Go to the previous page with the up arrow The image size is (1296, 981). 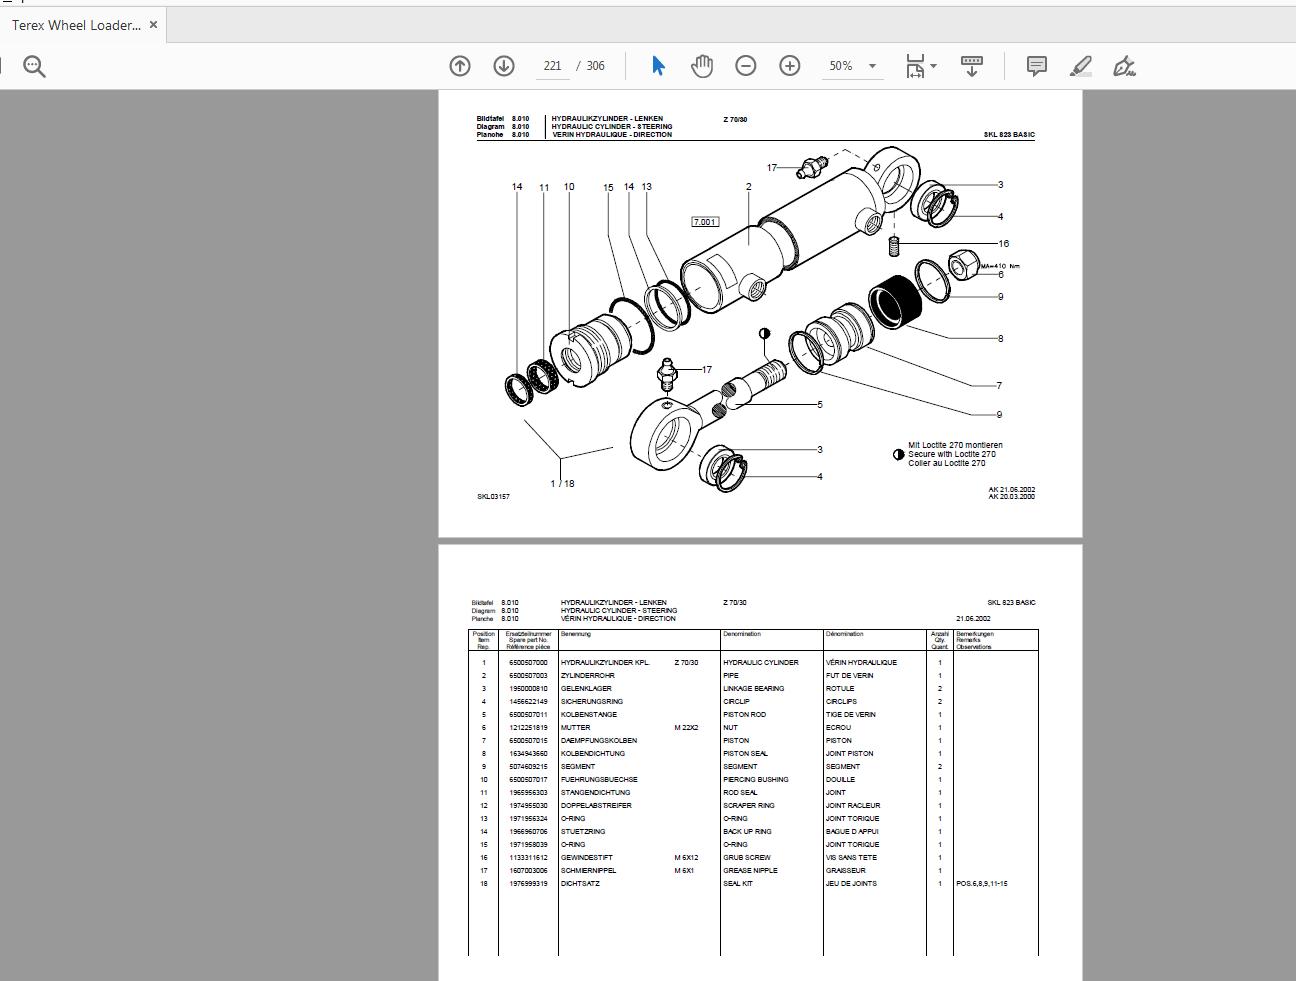coord(459,65)
